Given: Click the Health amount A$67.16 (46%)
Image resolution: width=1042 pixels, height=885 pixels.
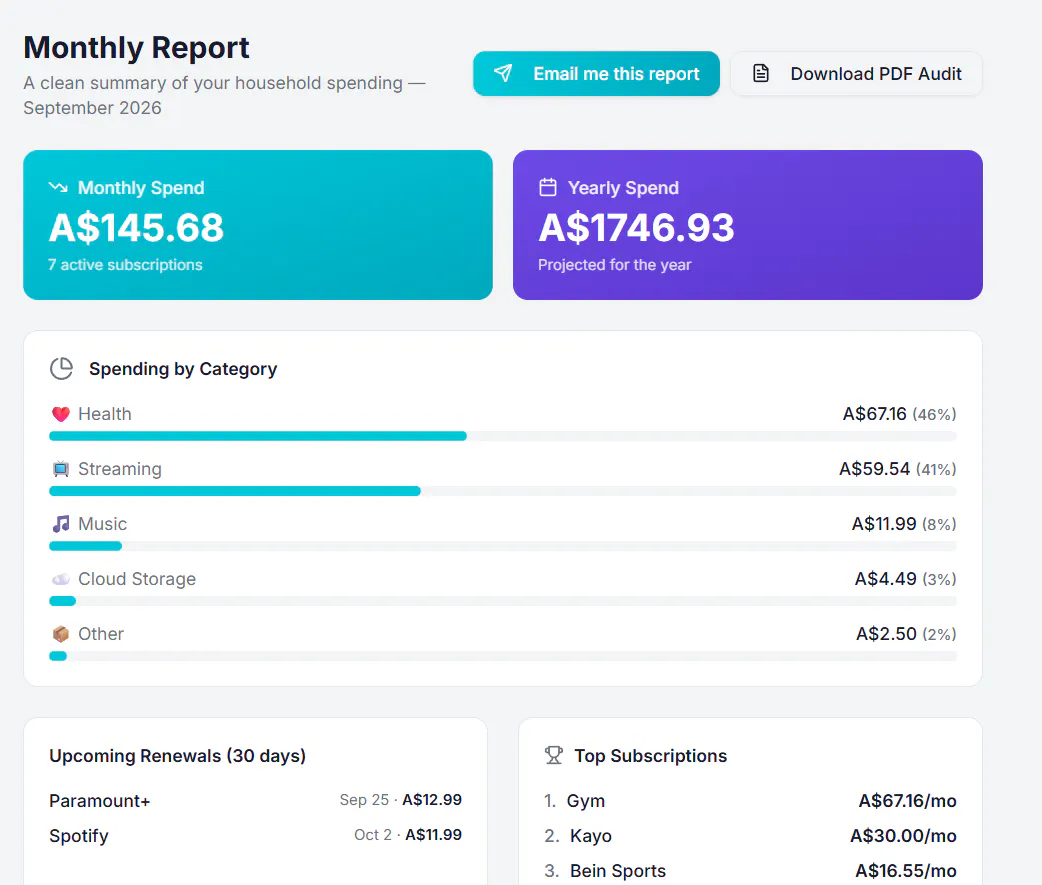Looking at the screenshot, I should pyautogui.click(x=899, y=414).
